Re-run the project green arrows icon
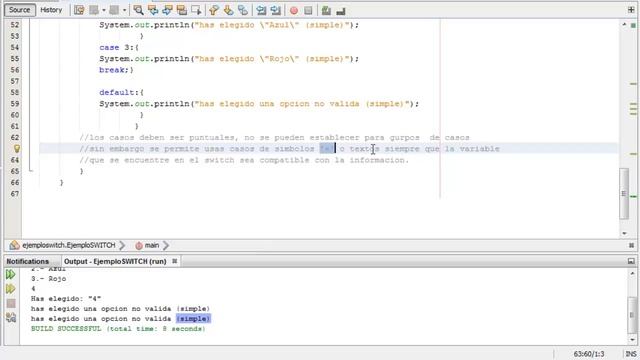 [11, 274]
